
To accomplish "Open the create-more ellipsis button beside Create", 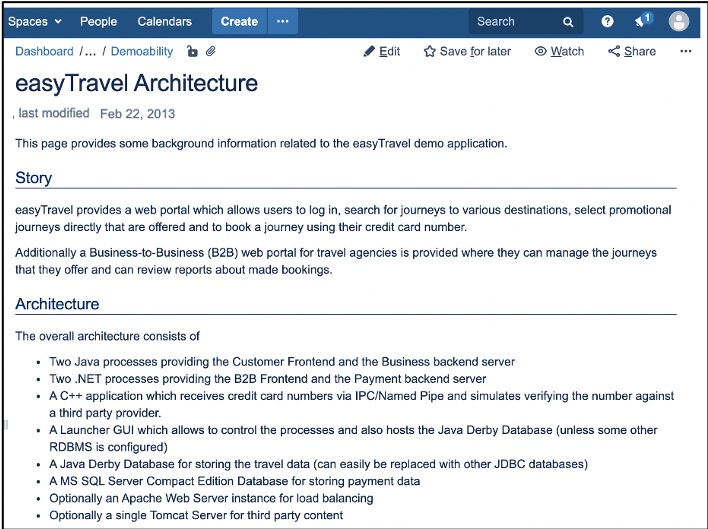I will tap(283, 21).
